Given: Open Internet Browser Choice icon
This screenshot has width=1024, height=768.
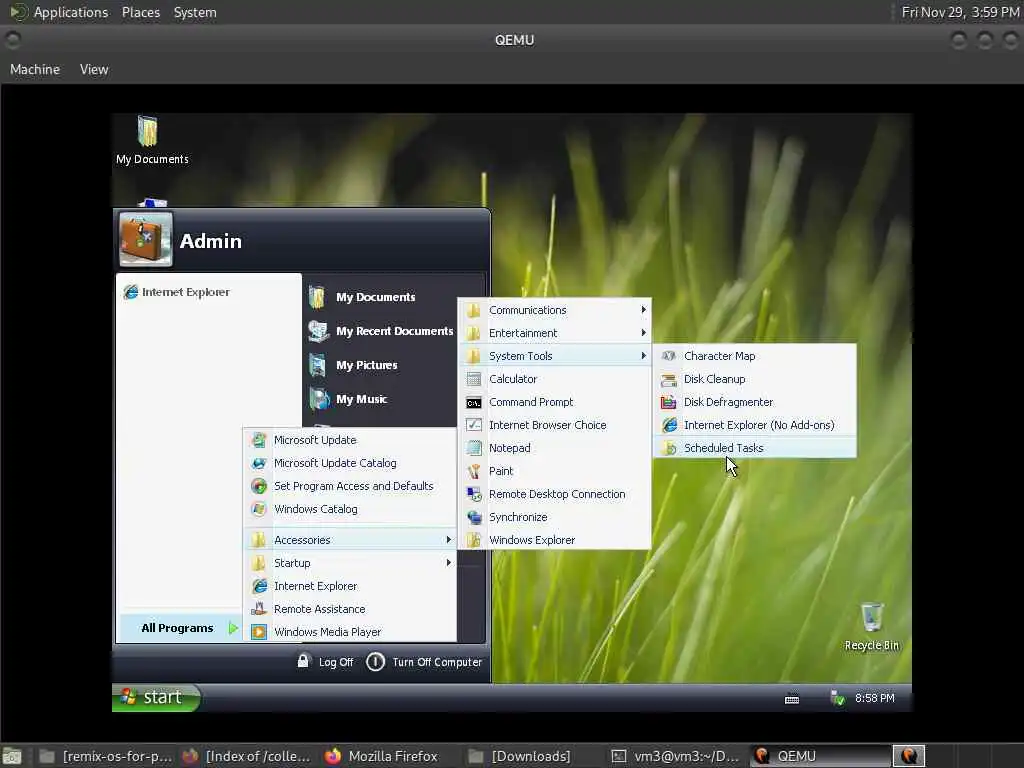Looking at the screenshot, I should click(x=473, y=425).
